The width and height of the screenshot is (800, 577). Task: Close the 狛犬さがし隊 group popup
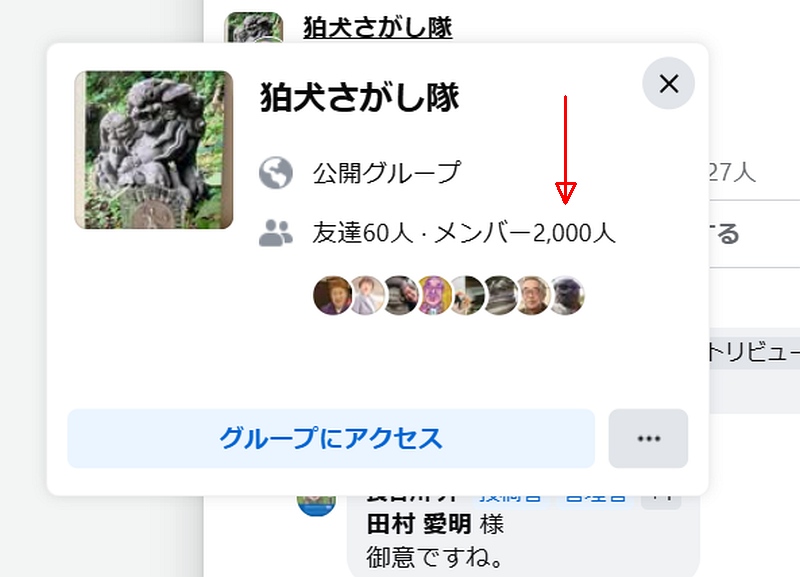point(668,83)
